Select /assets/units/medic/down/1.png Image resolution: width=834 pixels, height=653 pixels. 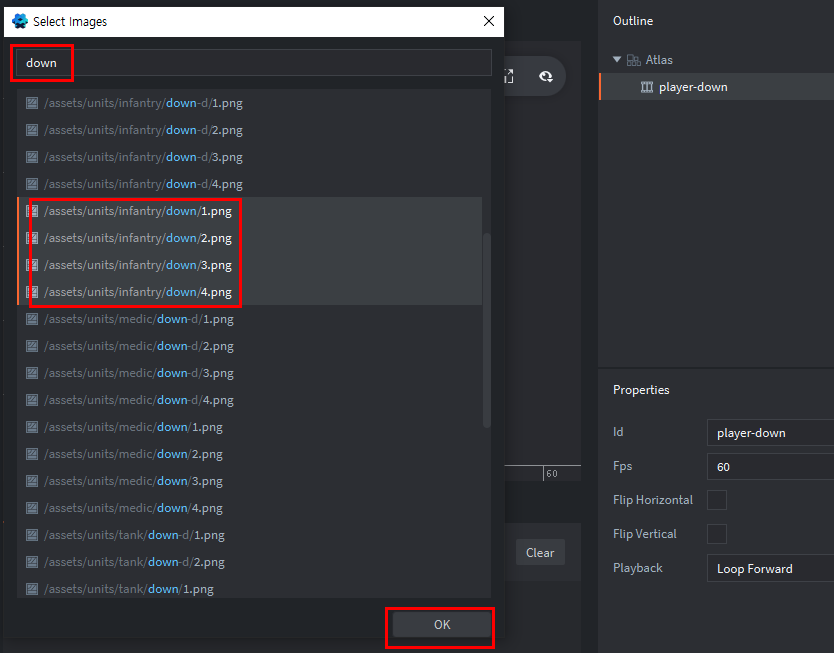(x=249, y=427)
